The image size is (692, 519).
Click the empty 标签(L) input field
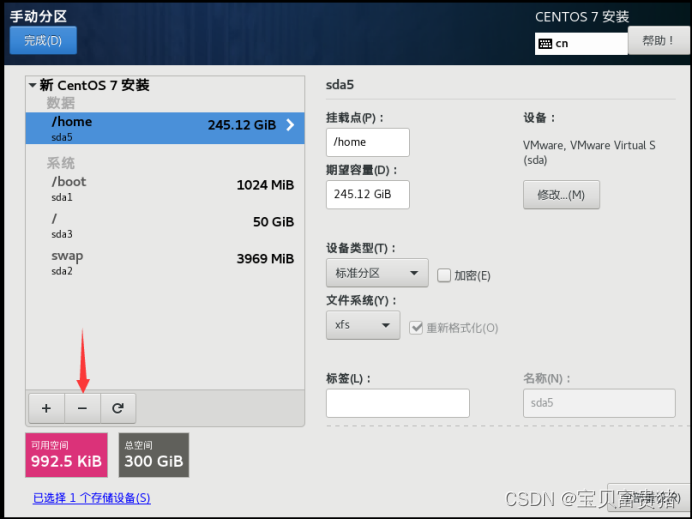pyautogui.click(x=398, y=403)
